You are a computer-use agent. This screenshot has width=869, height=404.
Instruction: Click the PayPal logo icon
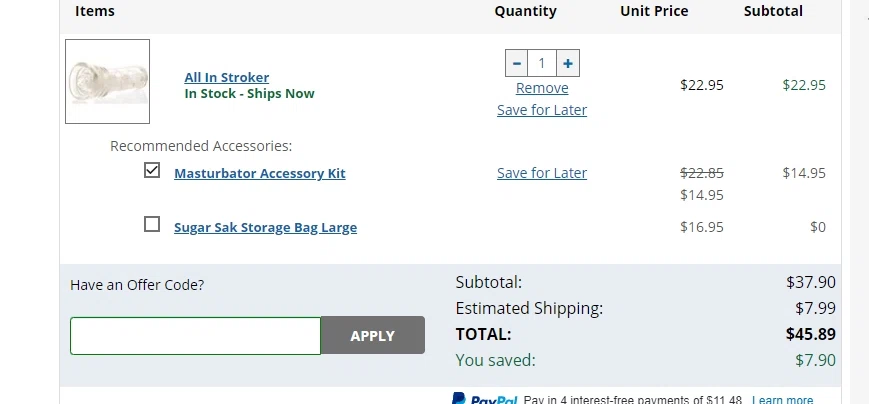click(485, 399)
